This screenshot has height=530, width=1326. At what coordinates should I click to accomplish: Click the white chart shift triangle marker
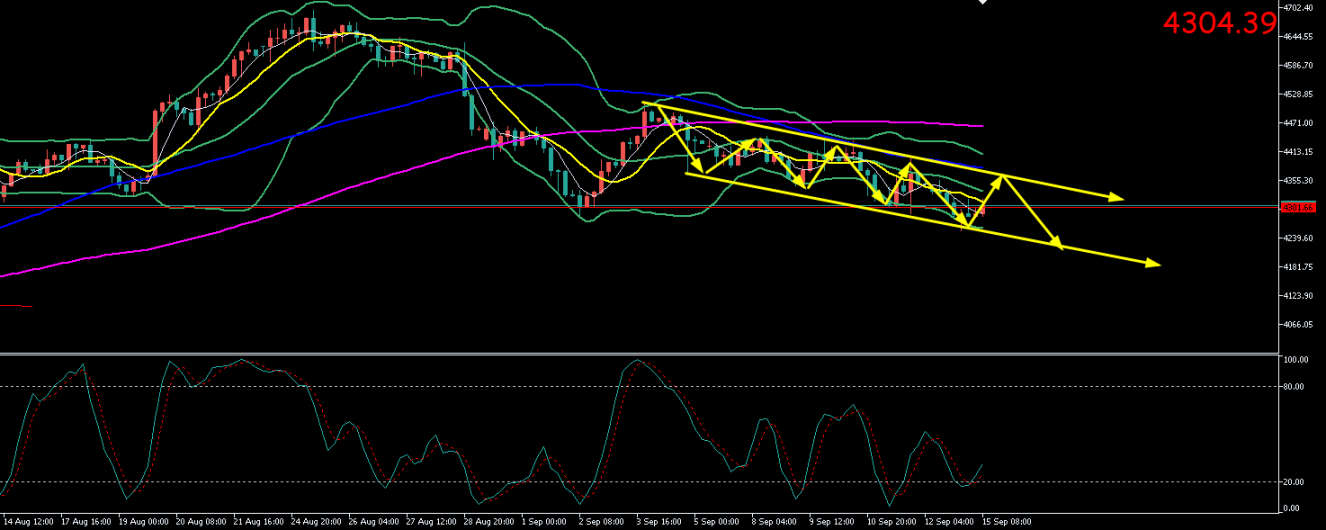click(x=983, y=3)
